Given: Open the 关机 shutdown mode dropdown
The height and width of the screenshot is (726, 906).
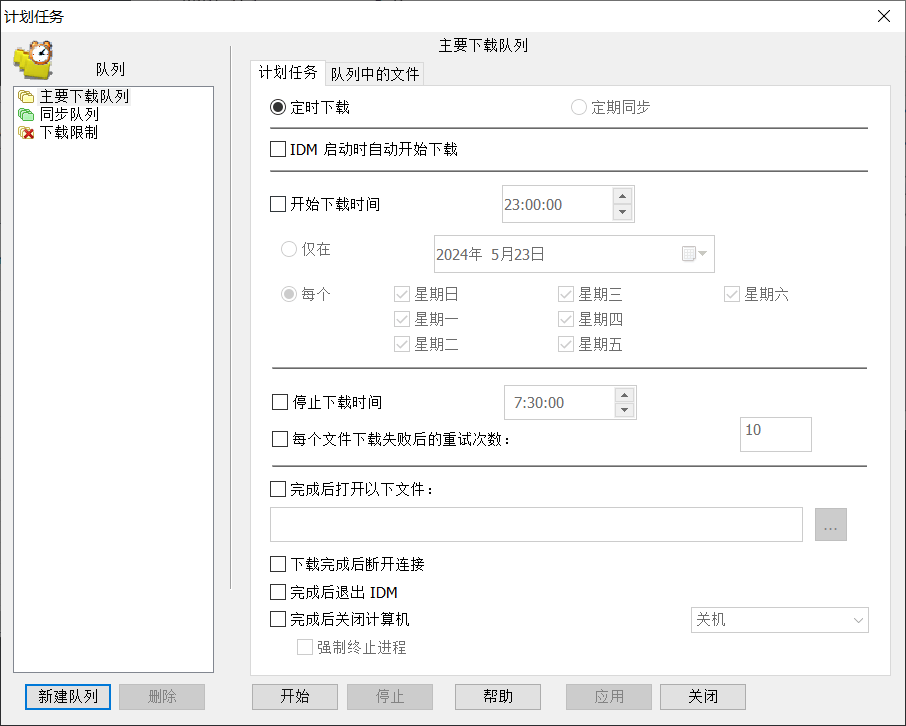Looking at the screenshot, I should 780,620.
